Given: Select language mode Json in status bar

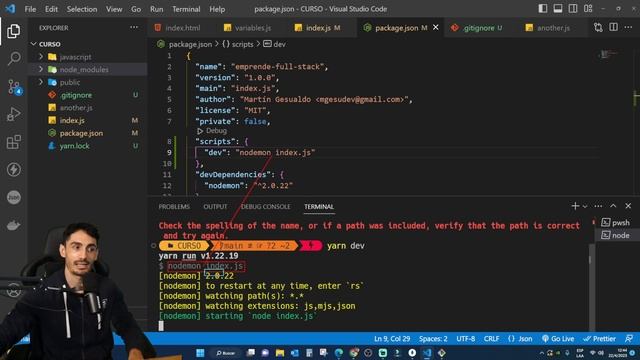Looking at the screenshot, I should click(x=520, y=339).
